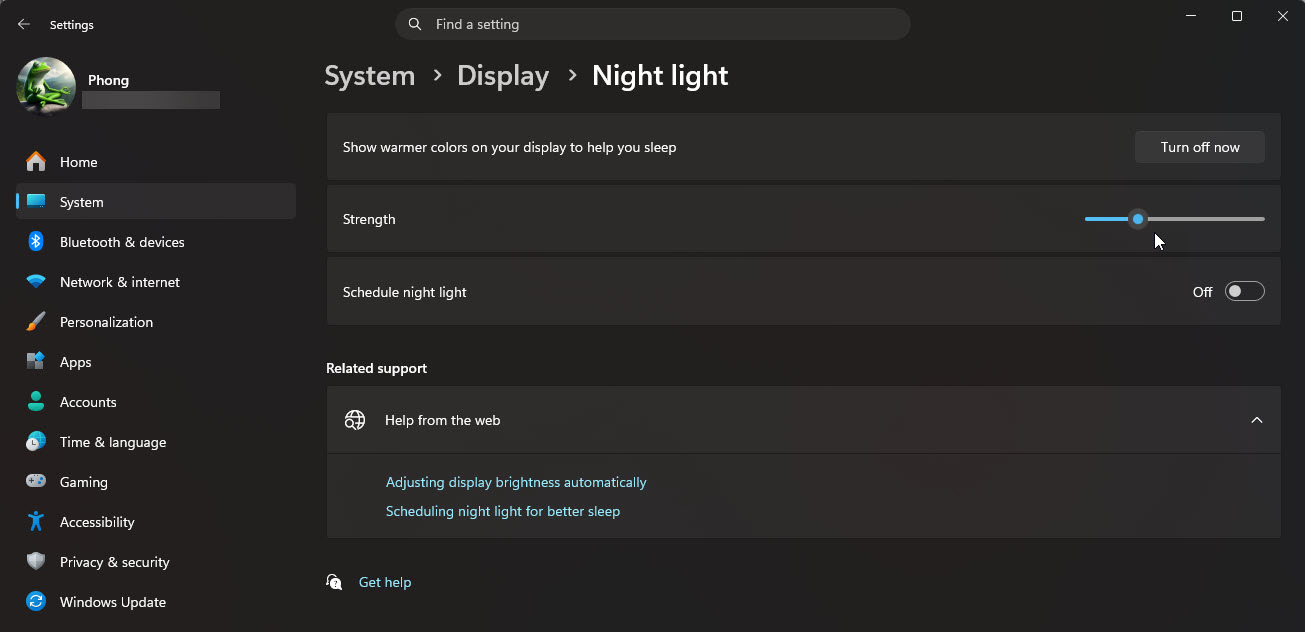Toggle Schedule night light switch
The height and width of the screenshot is (632, 1305).
point(1245,292)
